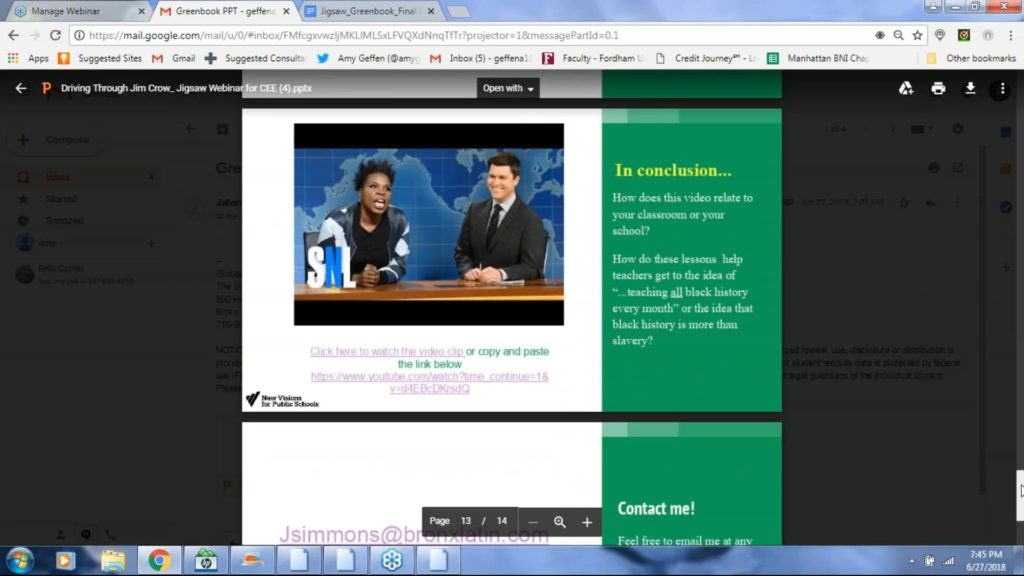Show hidden icons in the system tray
Image resolution: width=1024 pixels, height=576 pixels.
tap(912, 560)
